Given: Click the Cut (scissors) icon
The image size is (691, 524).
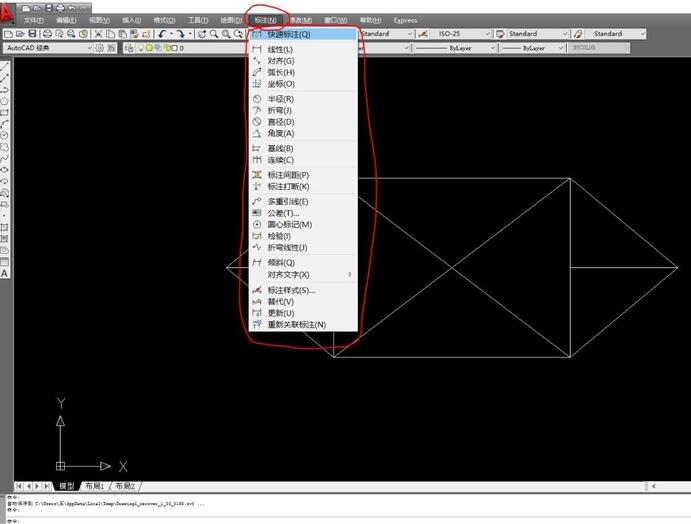Looking at the screenshot, I should 99,34.
